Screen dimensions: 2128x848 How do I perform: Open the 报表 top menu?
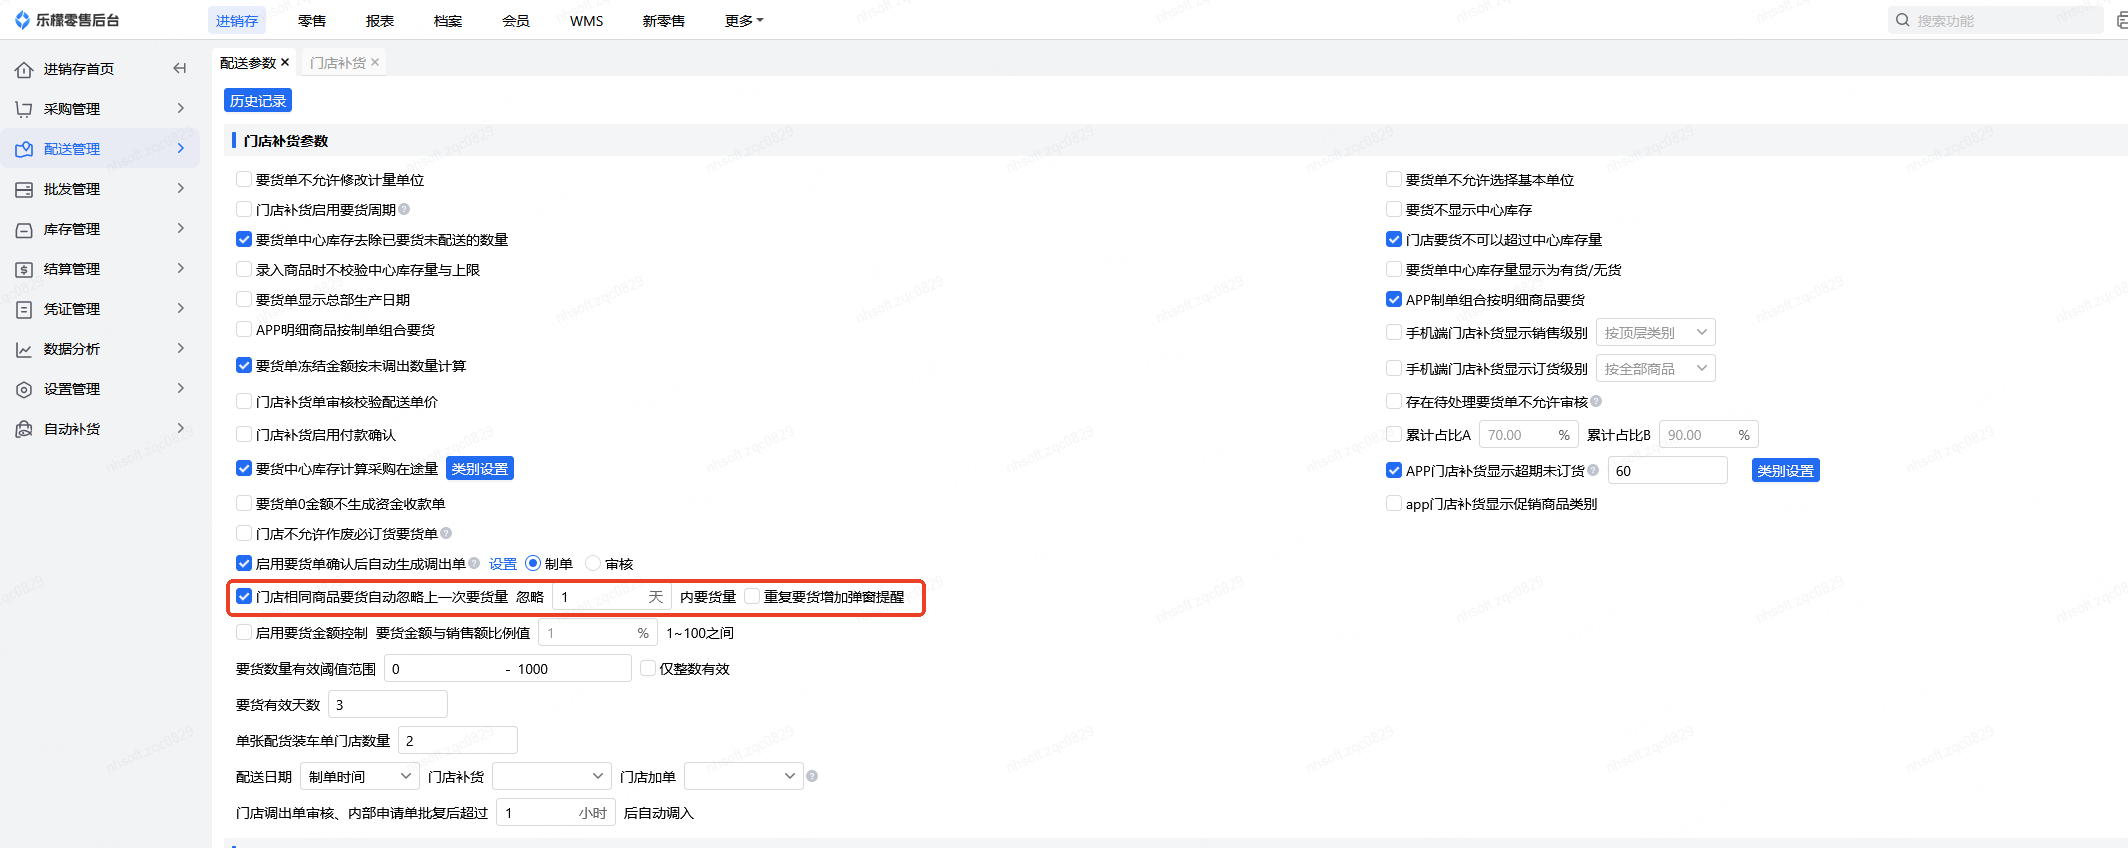pyautogui.click(x=380, y=20)
